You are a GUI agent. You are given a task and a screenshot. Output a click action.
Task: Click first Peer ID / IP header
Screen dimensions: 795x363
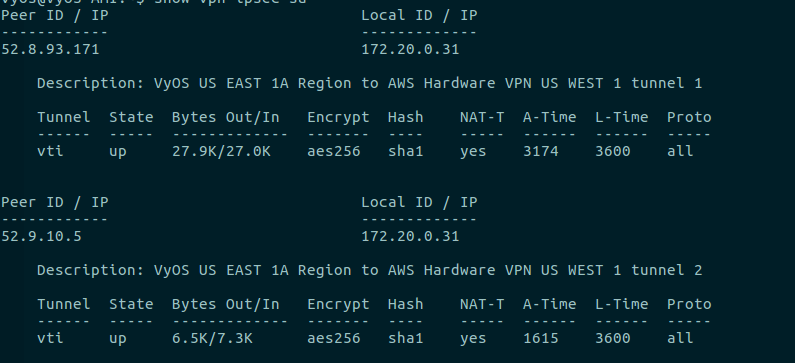point(55,16)
